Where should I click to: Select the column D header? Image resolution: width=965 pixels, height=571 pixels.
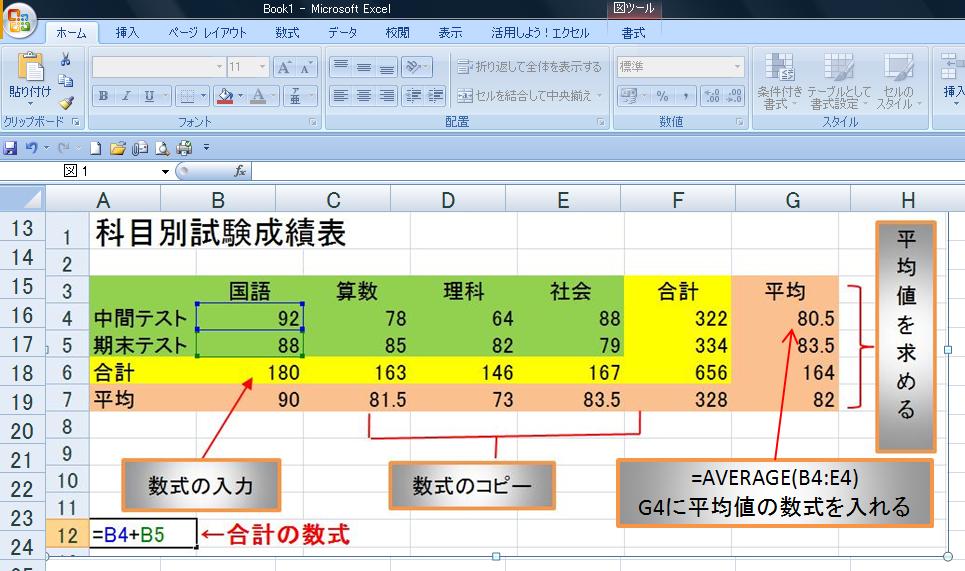(x=448, y=200)
